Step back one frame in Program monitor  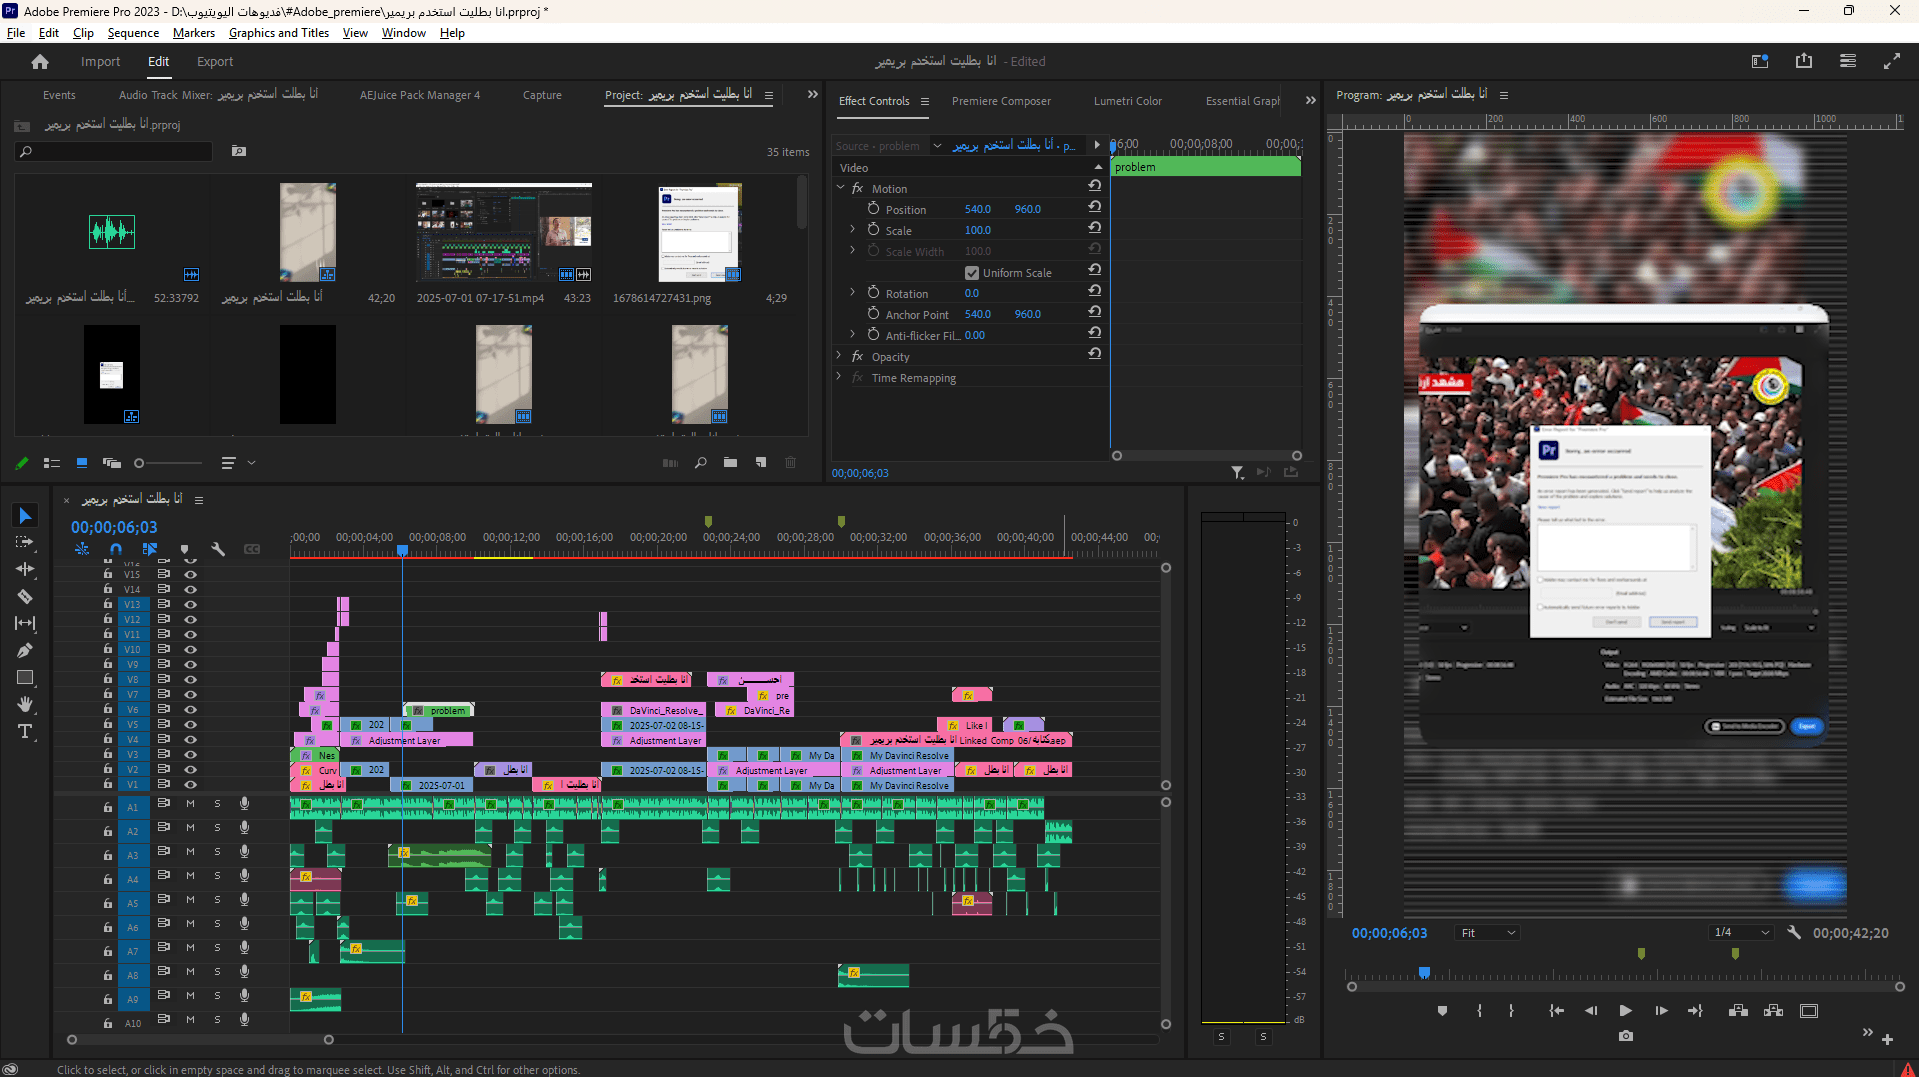pyautogui.click(x=1591, y=1011)
